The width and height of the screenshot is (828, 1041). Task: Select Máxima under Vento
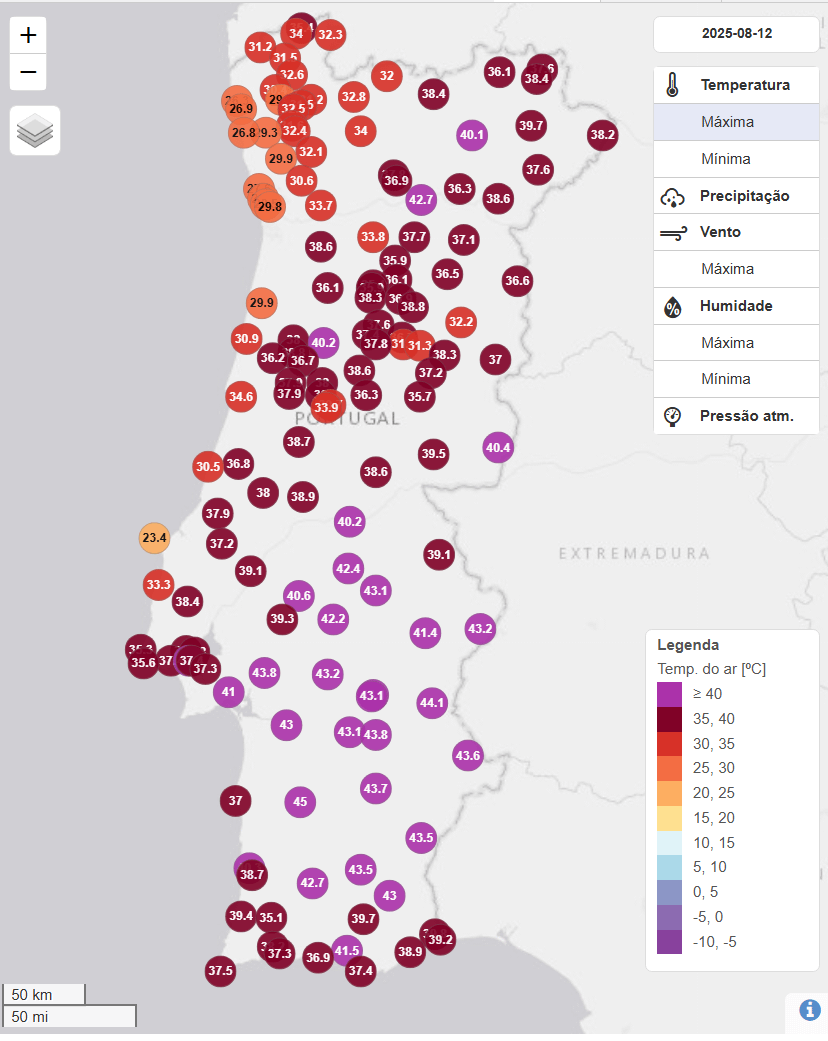(736, 269)
